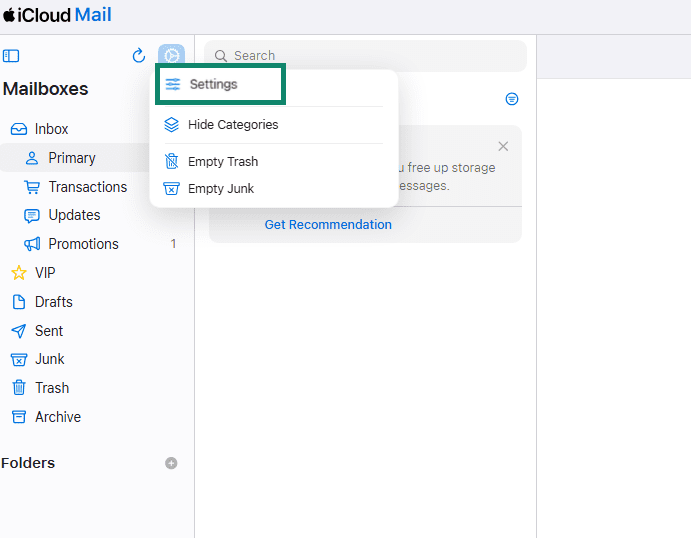Select Empty Trash in the menu
Viewport: 691px width, 538px height.
tap(274, 162)
